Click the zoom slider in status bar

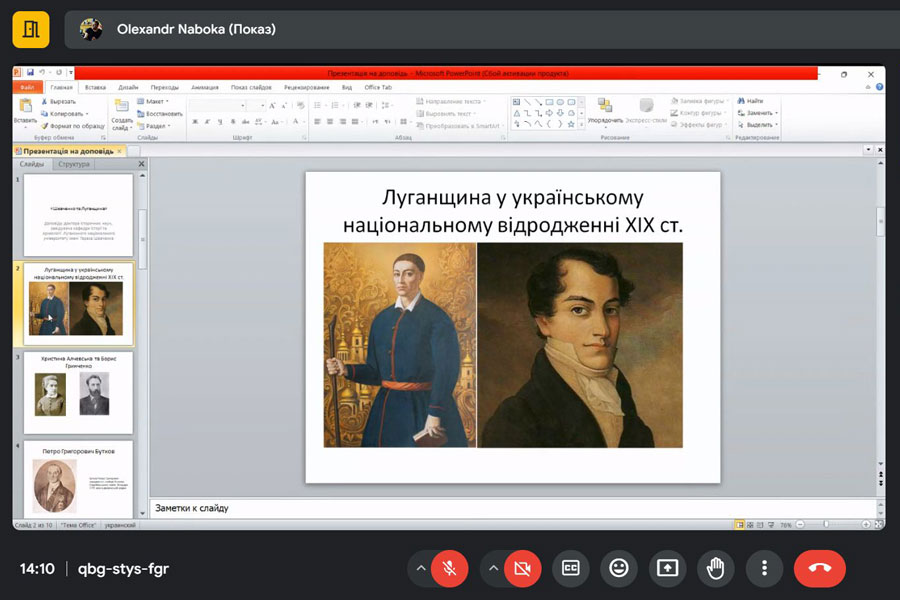pyautogui.click(x=825, y=524)
